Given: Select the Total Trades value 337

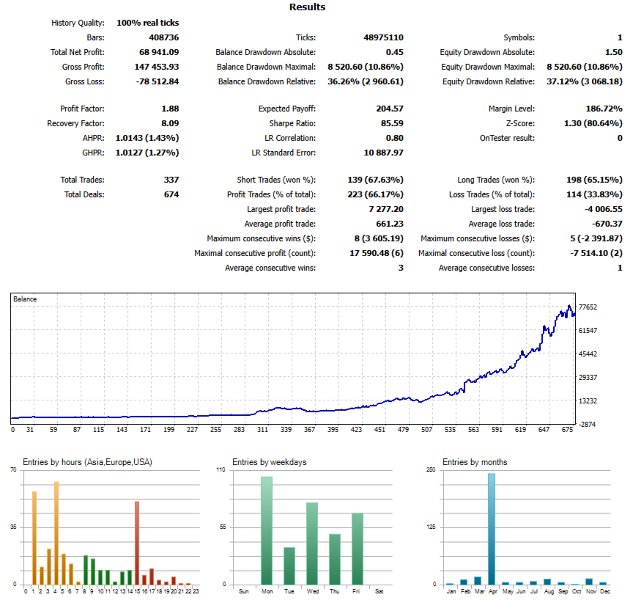Looking at the screenshot, I should (171, 180).
